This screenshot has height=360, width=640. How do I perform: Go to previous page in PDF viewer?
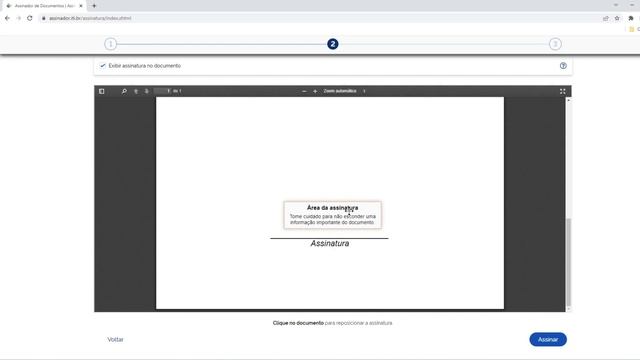[136, 91]
